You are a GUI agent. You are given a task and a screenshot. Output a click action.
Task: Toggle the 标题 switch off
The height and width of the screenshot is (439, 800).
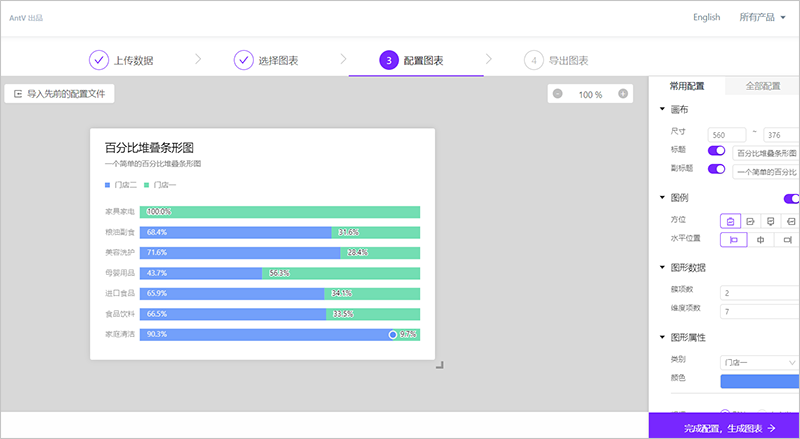pyautogui.click(x=716, y=151)
